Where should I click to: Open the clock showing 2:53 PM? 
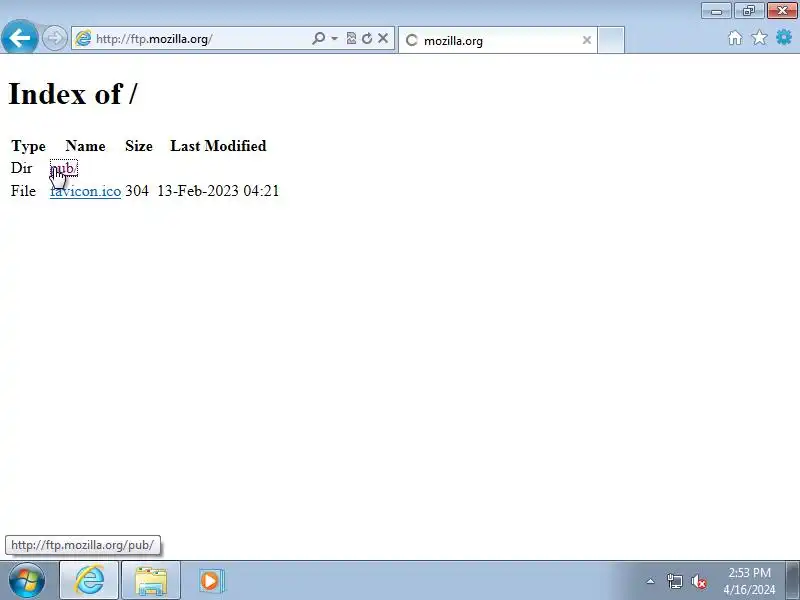click(x=749, y=581)
